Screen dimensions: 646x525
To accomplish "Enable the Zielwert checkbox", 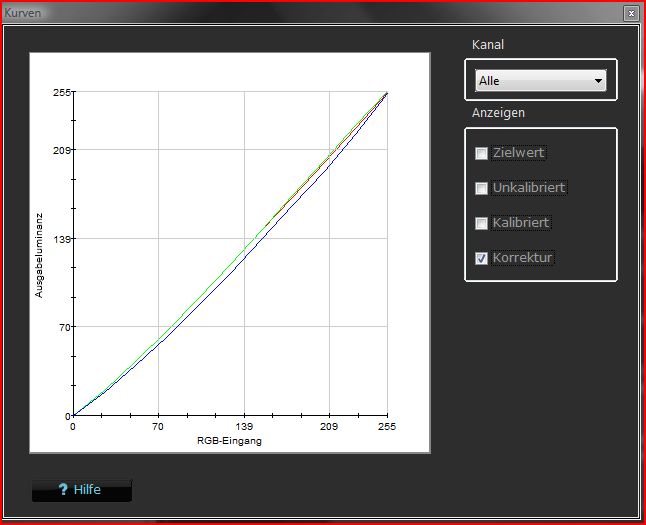I will tap(482, 153).
